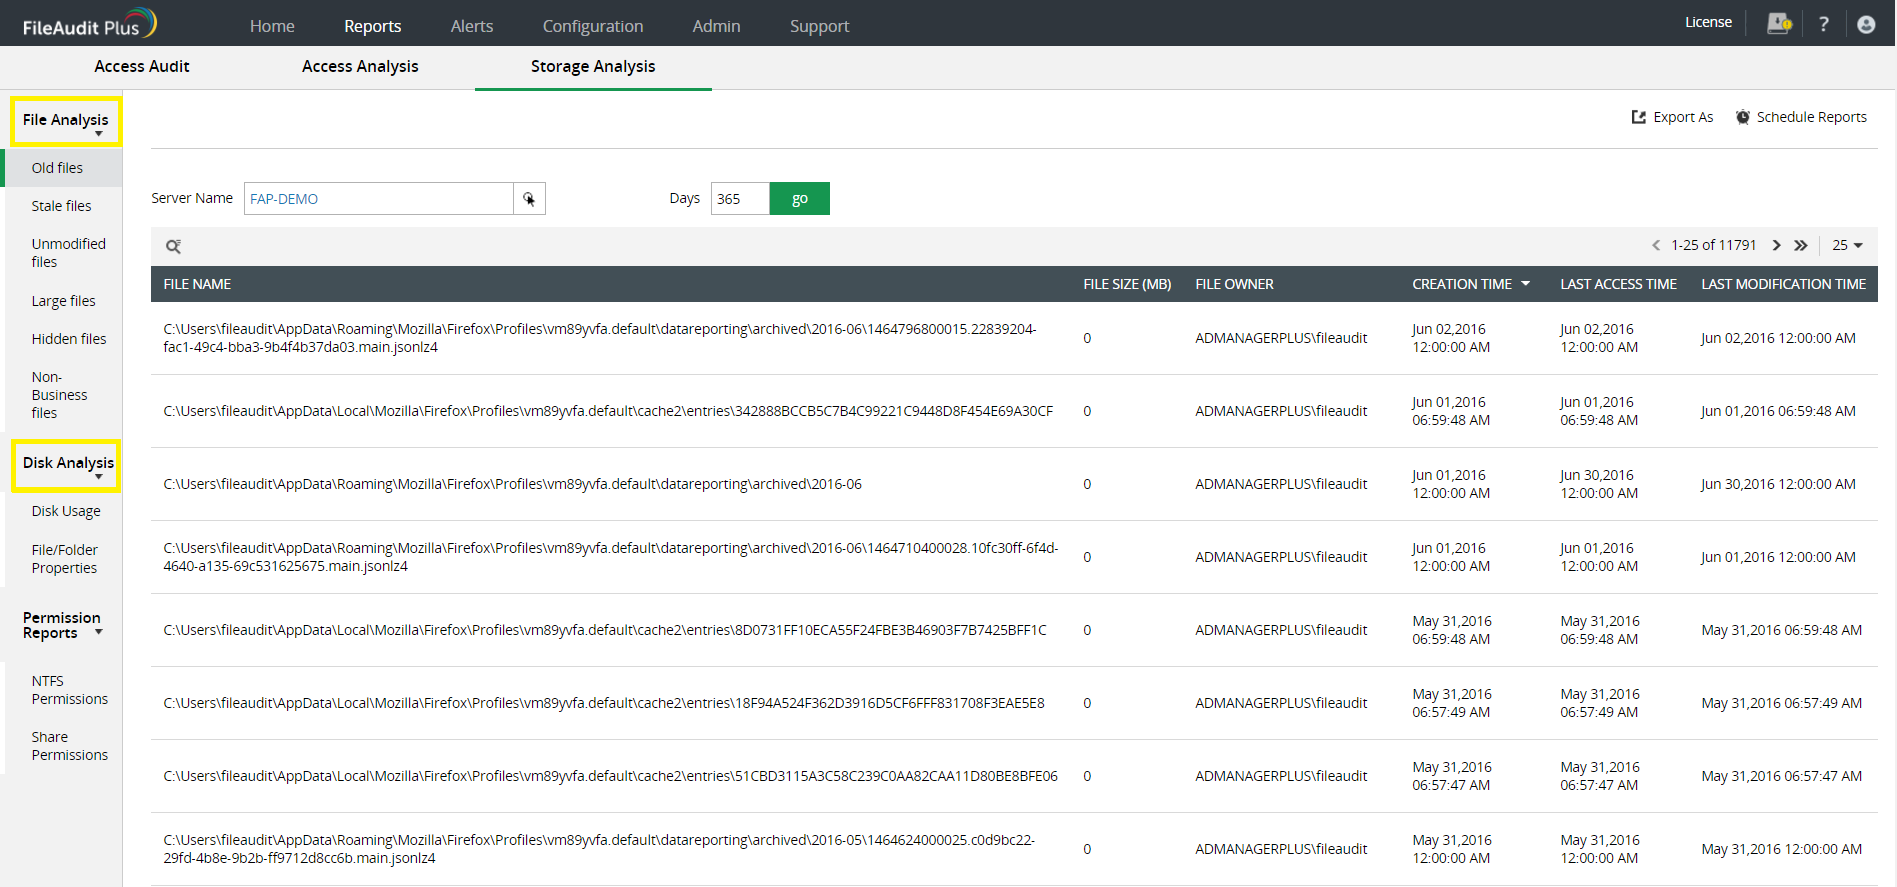Open the Configuration menu
The image size is (1897, 887).
click(592, 26)
